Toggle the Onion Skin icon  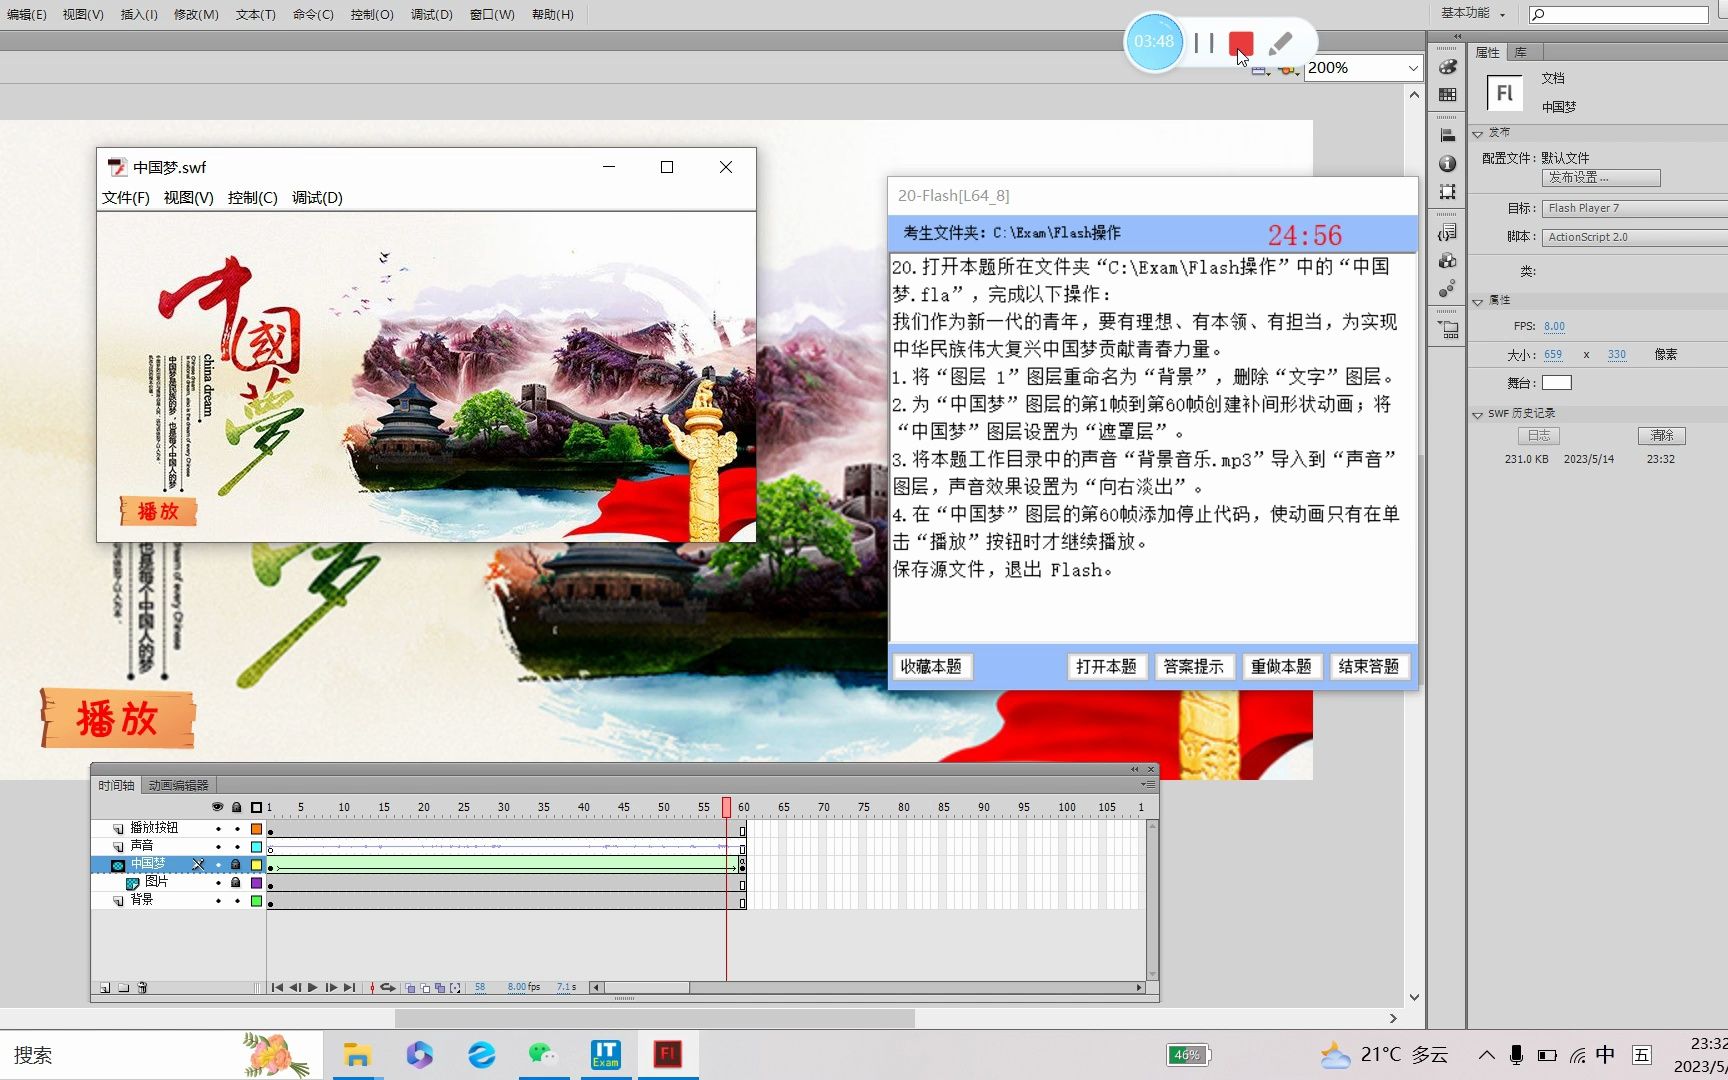click(411, 988)
